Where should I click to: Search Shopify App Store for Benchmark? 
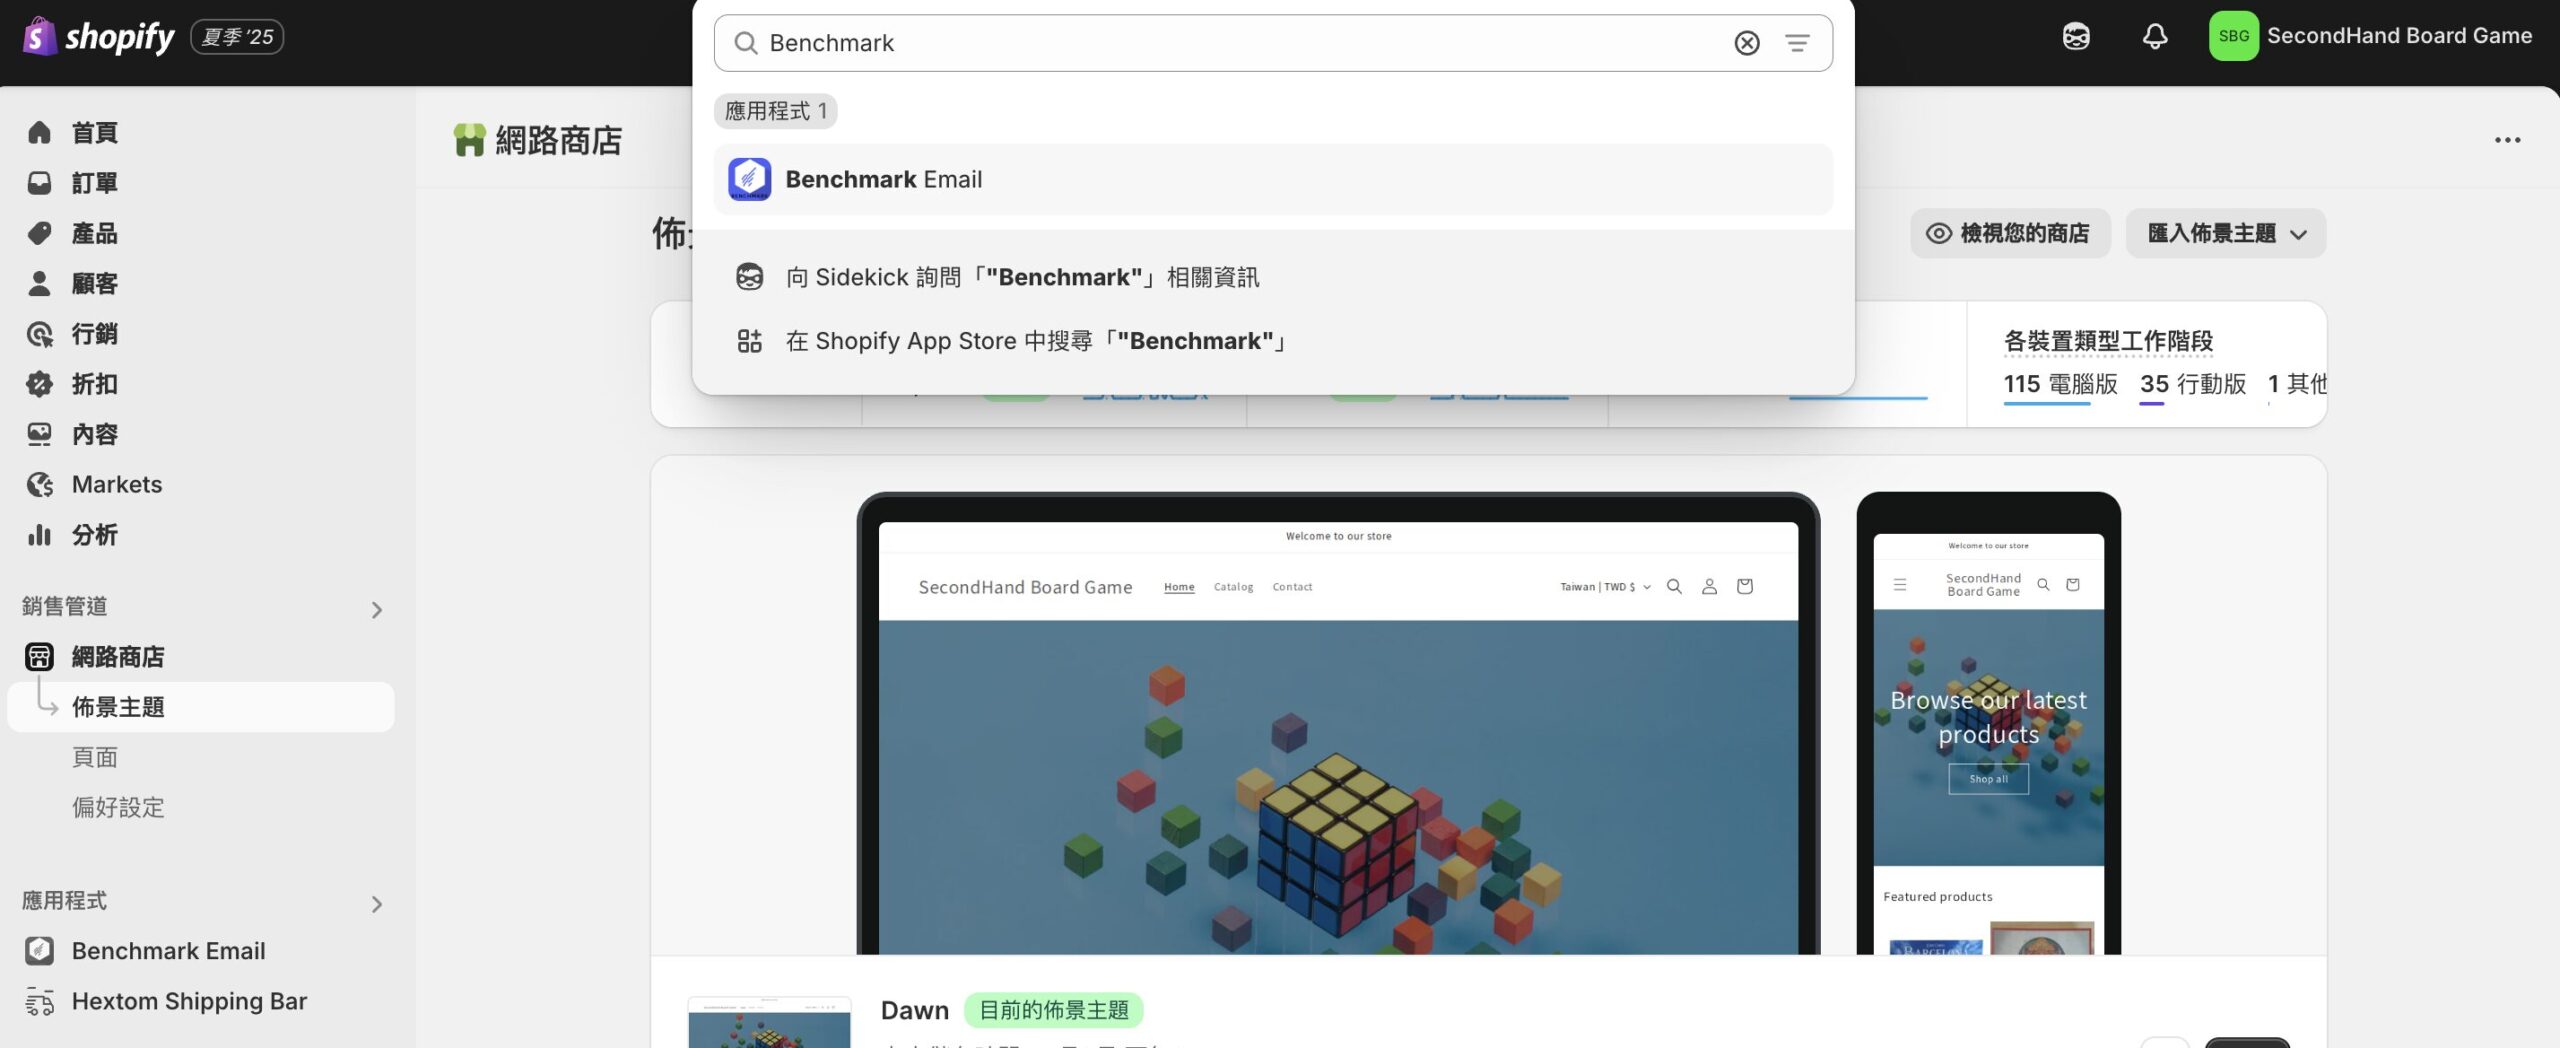click(x=1273, y=341)
